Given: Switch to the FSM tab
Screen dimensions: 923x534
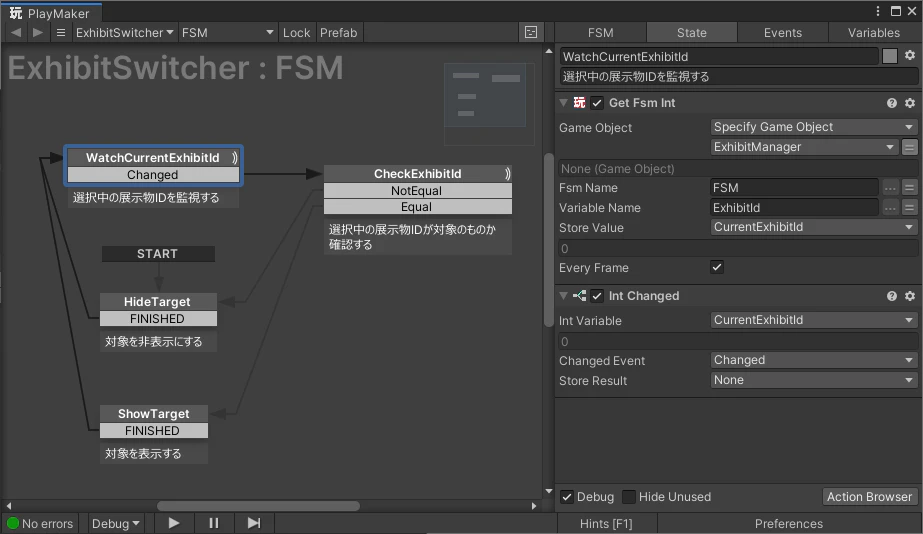Looking at the screenshot, I should pos(600,32).
